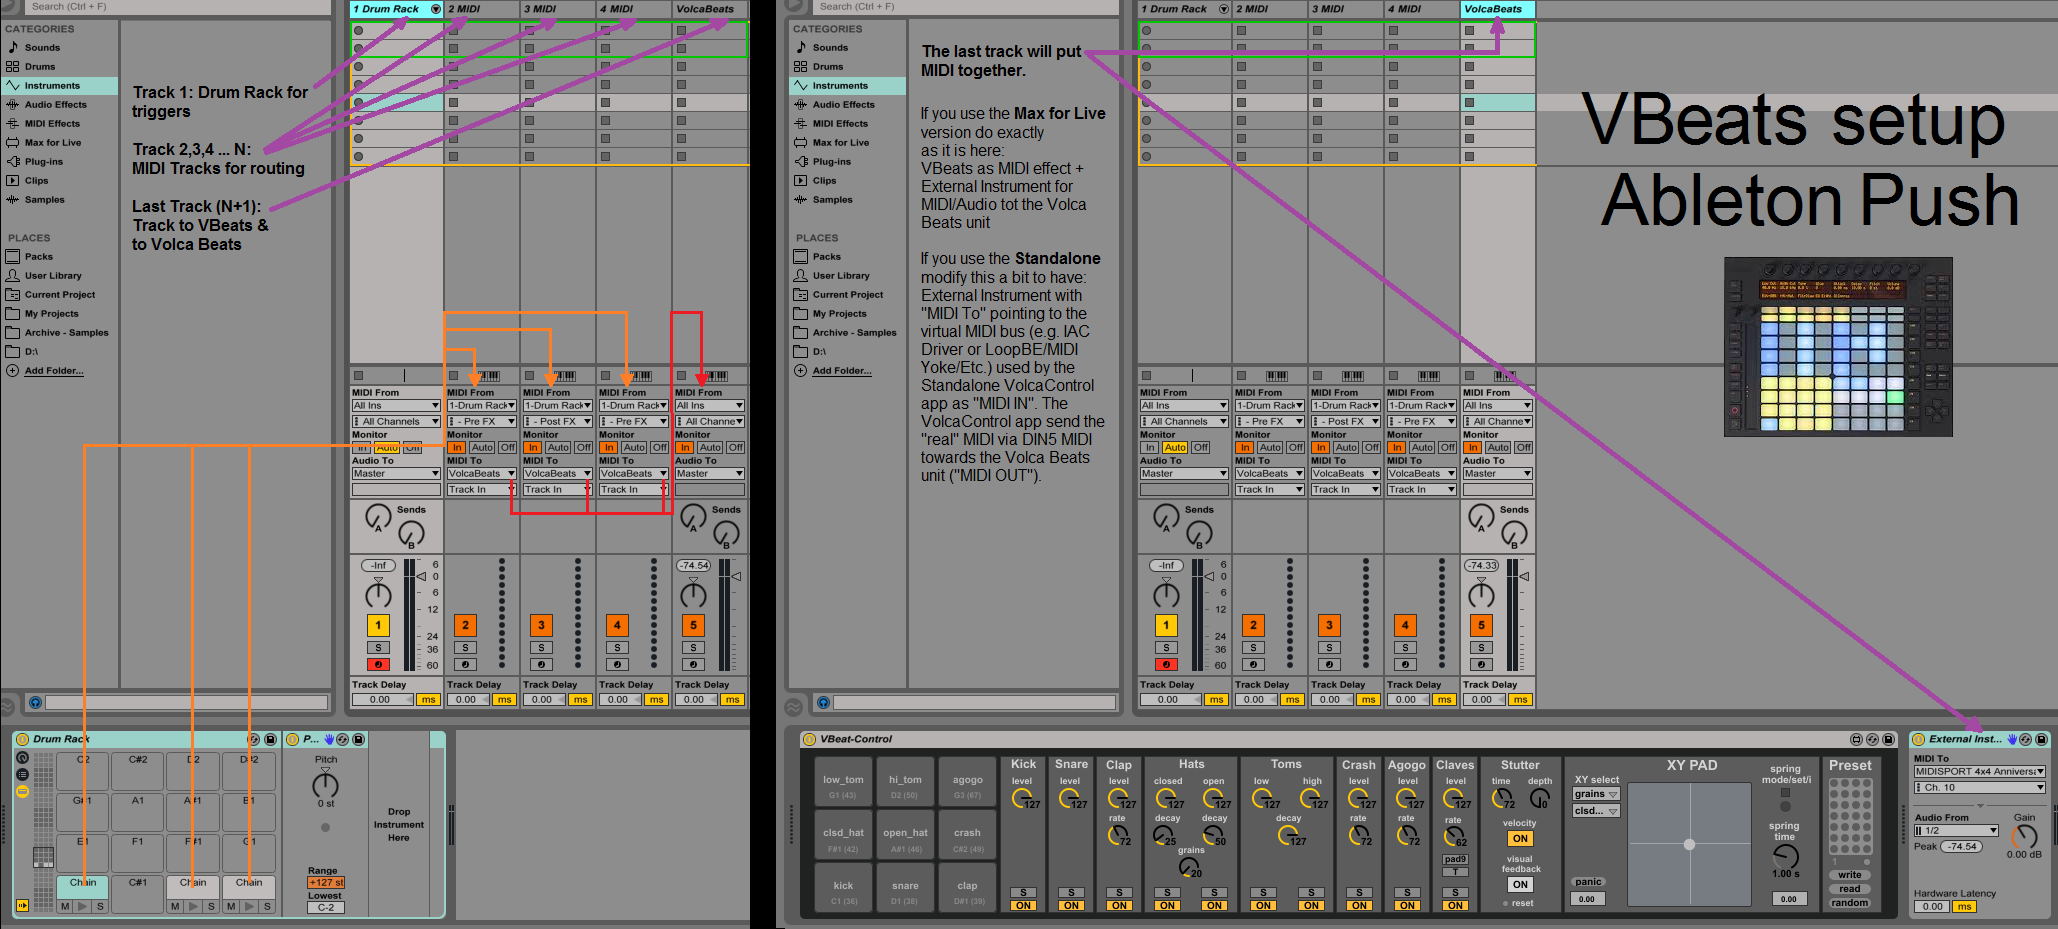Open Current Project place, right window browser
The width and height of the screenshot is (2058, 929).
(848, 294)
